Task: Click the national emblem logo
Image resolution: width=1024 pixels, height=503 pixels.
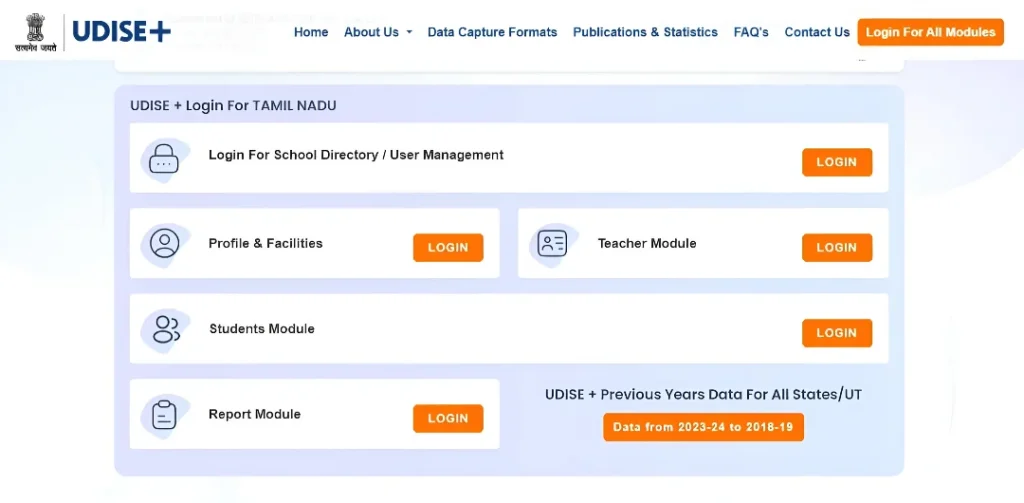Action: [x=35, y=32]
